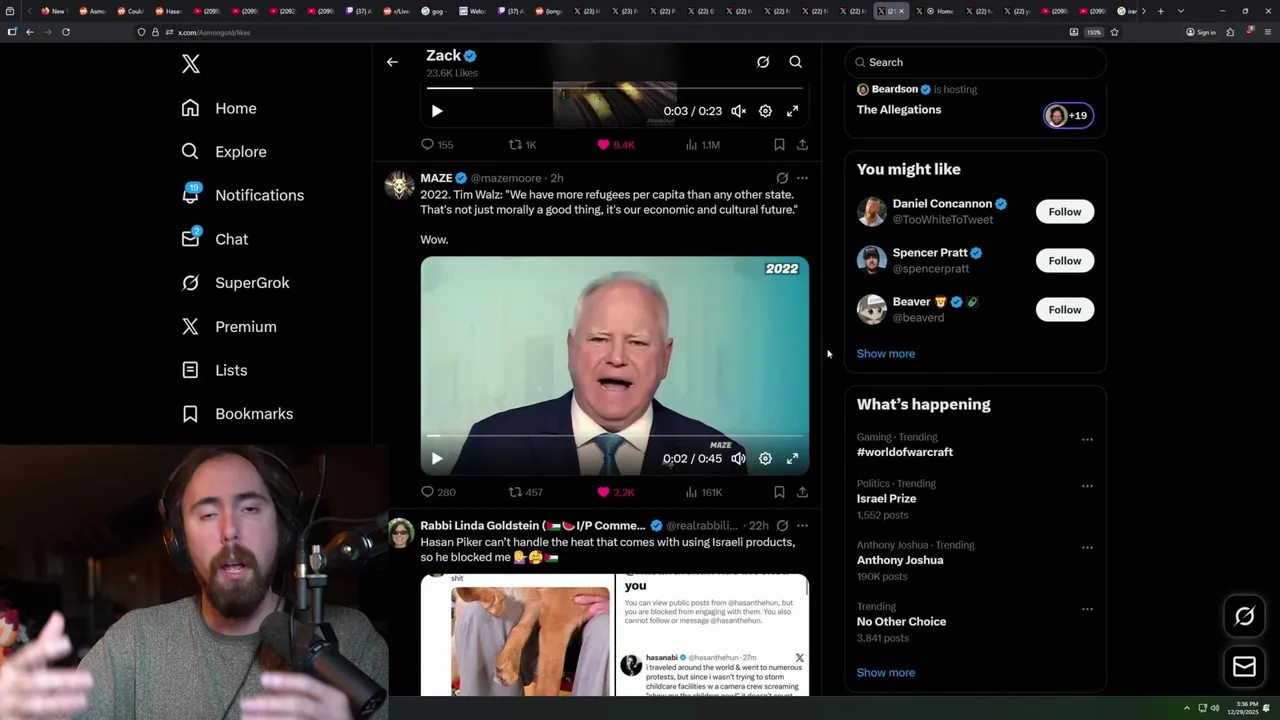The height and width of the screenshot is (720, 1280).
Task: Click back arrow next to Zack
Action: (392, 62)
